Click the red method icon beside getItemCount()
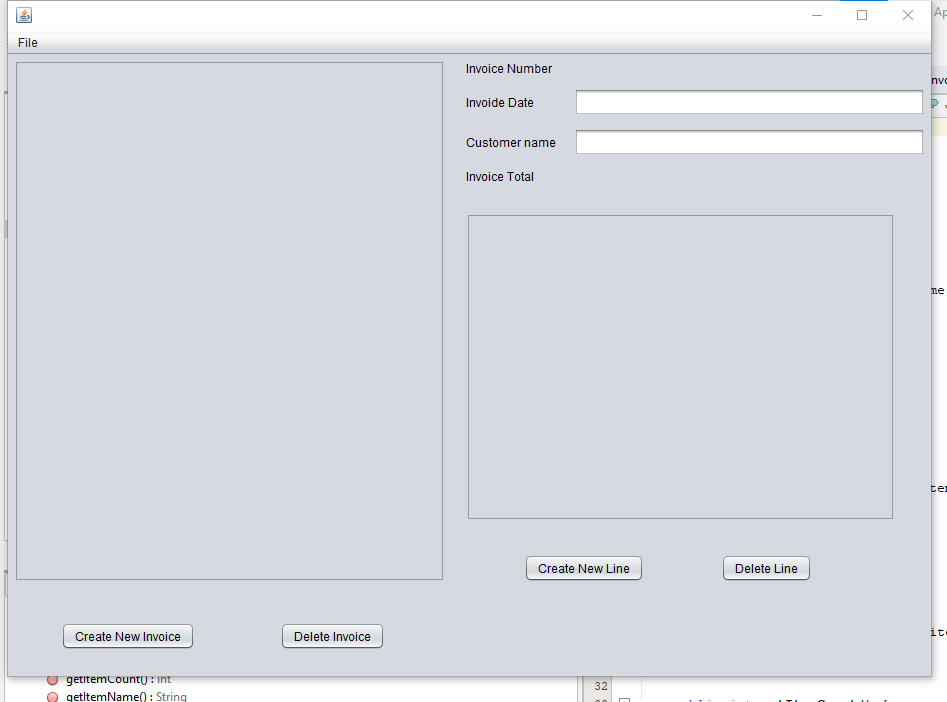 point(52,679)
